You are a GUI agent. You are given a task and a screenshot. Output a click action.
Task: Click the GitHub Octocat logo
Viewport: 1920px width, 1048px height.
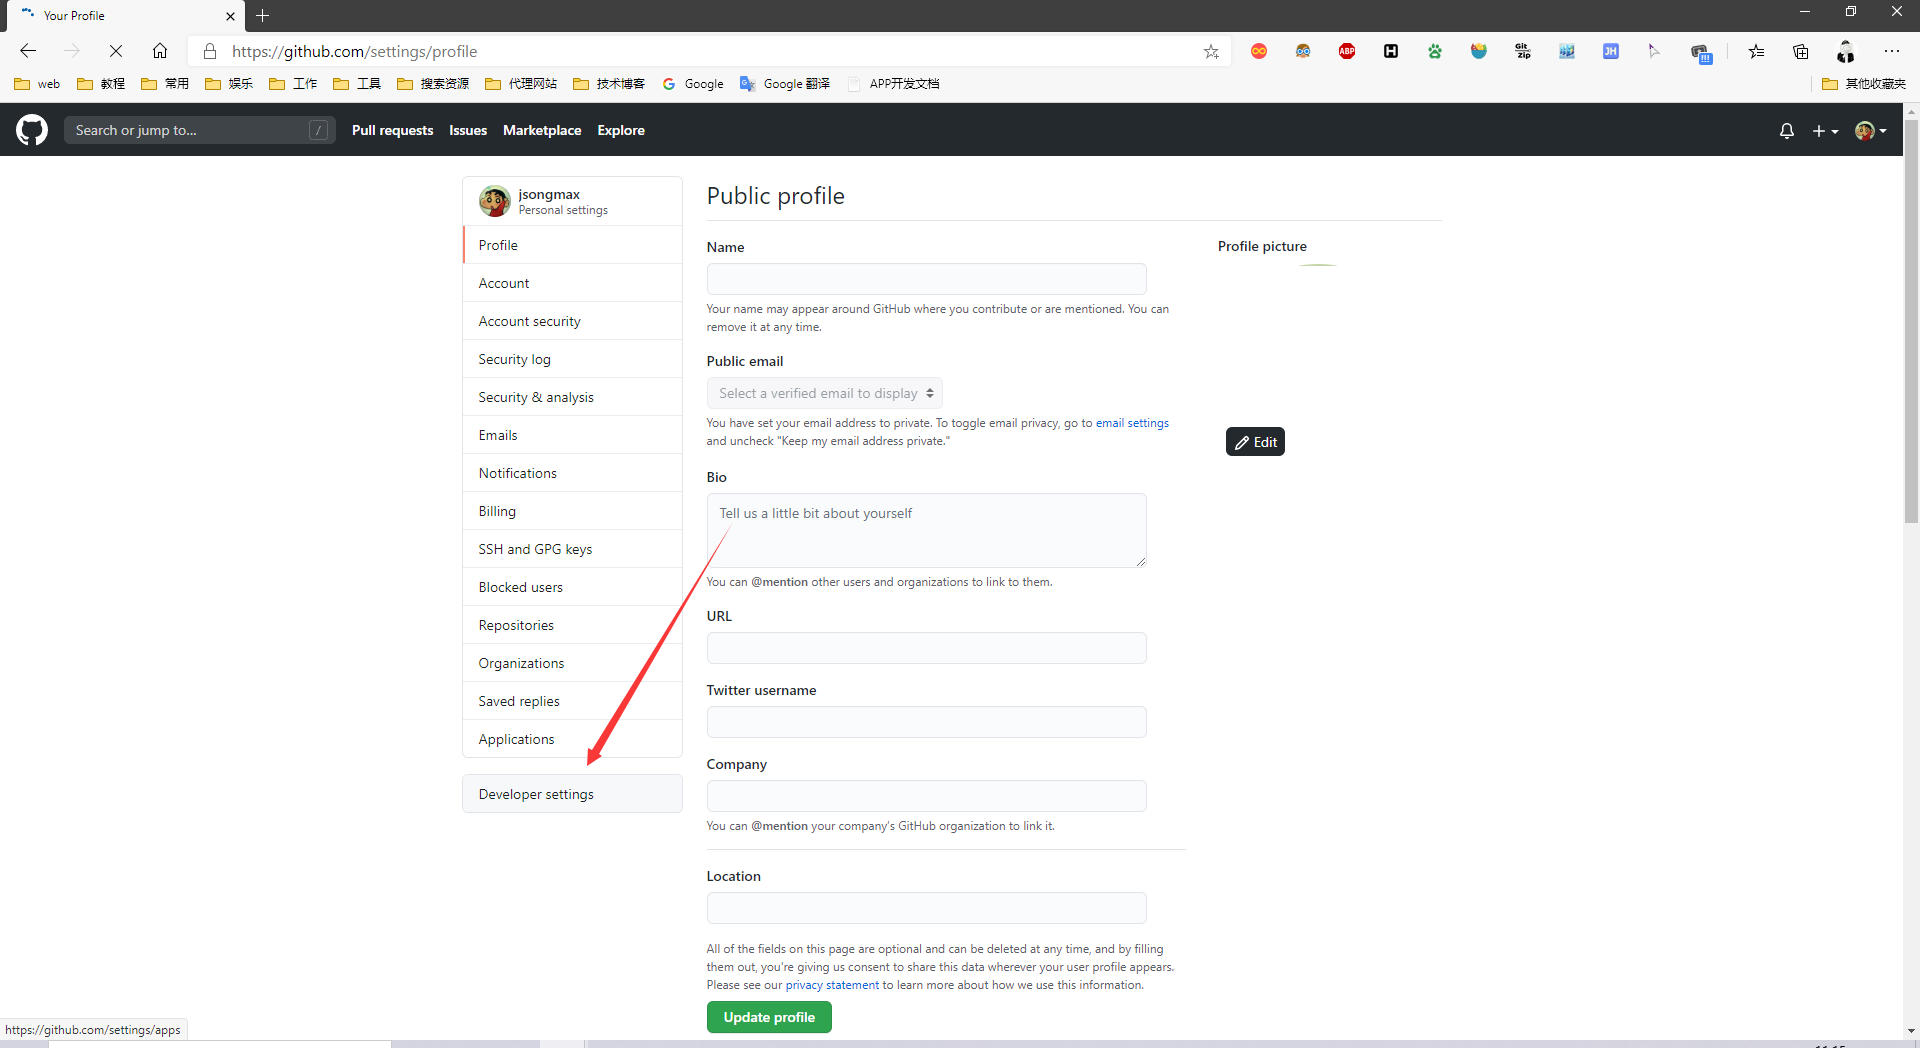tap(32, 130)
